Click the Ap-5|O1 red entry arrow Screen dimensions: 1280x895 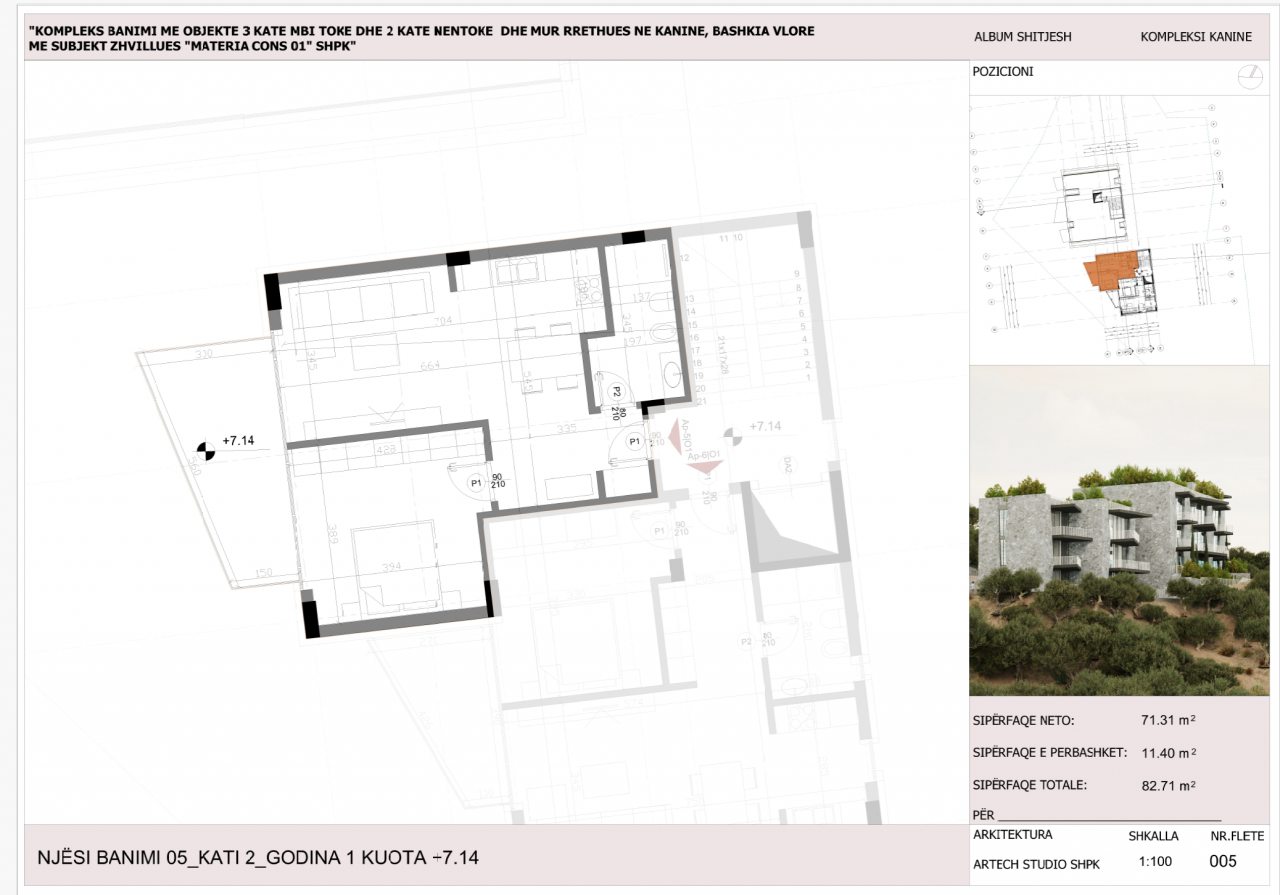click(679, 437)
